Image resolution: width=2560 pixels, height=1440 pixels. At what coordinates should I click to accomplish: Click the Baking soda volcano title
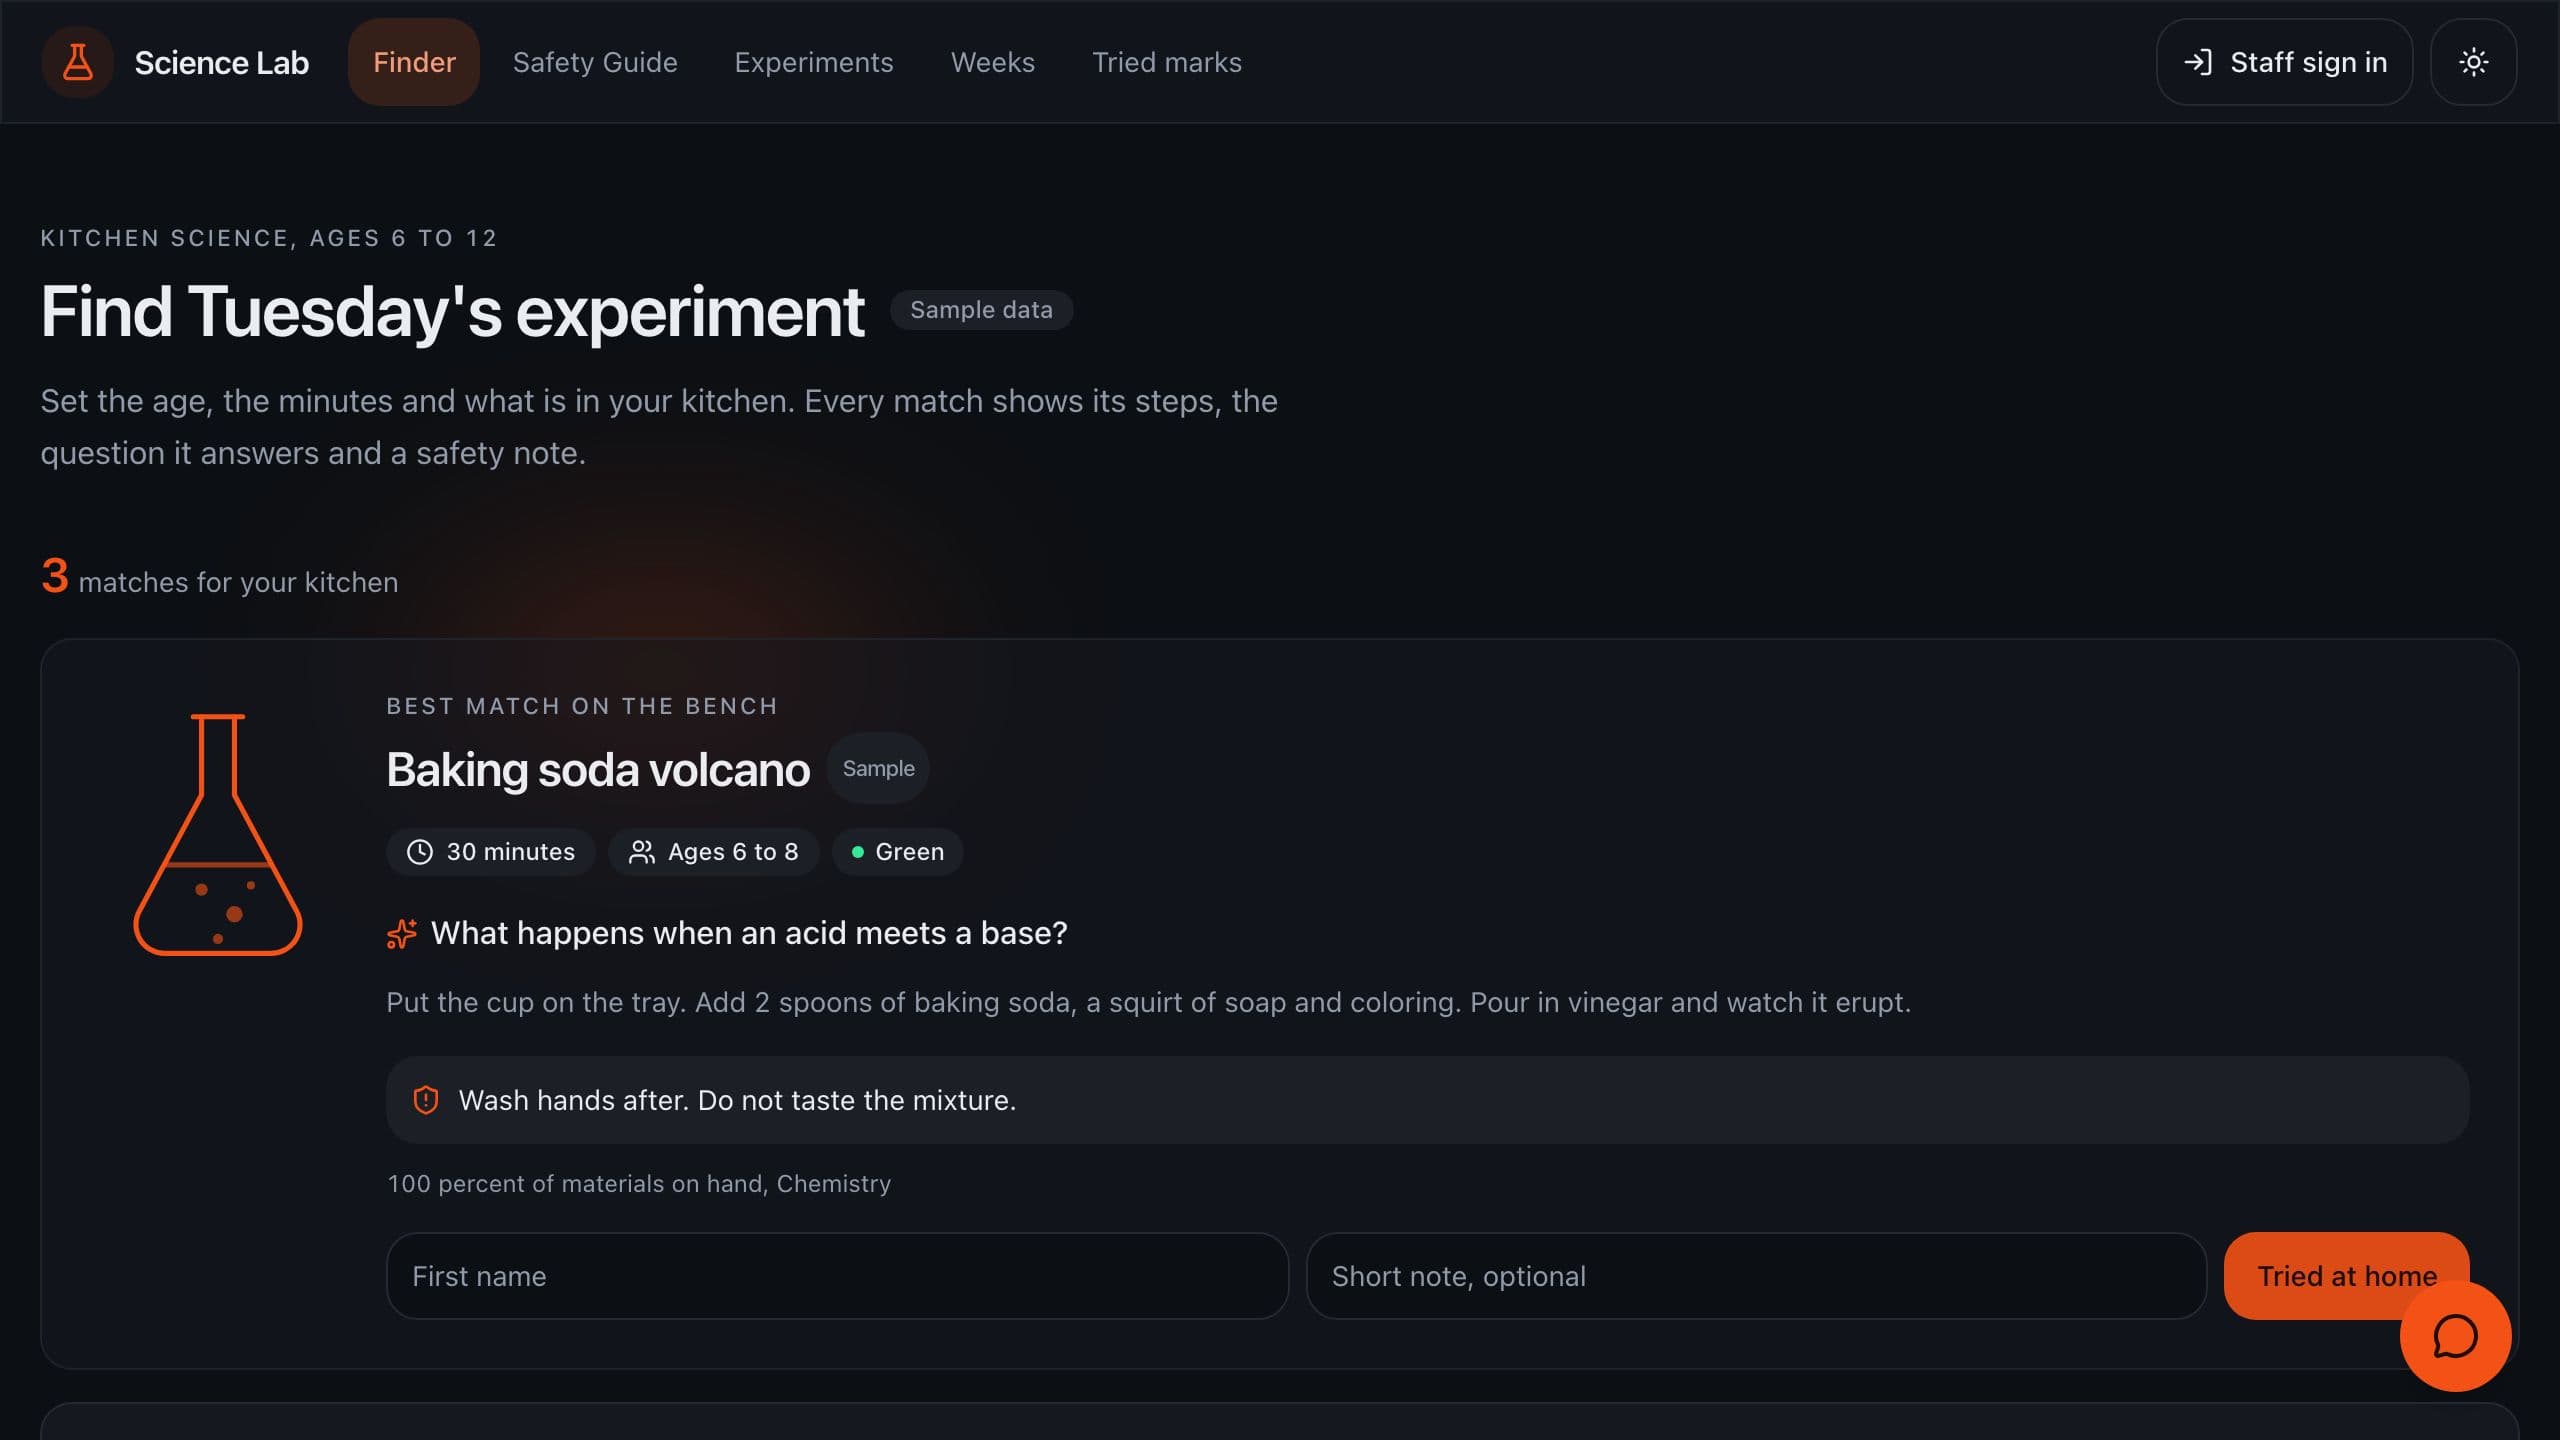[x=598, y=769]
